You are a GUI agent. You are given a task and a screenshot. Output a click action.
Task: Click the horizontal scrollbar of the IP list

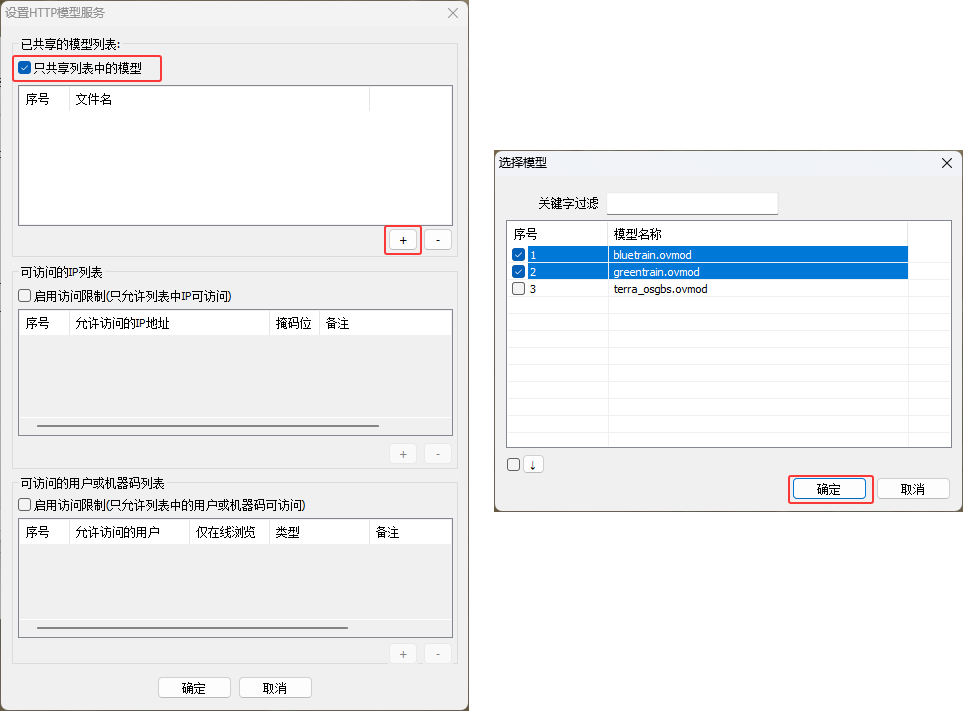(x=208, y=426)
